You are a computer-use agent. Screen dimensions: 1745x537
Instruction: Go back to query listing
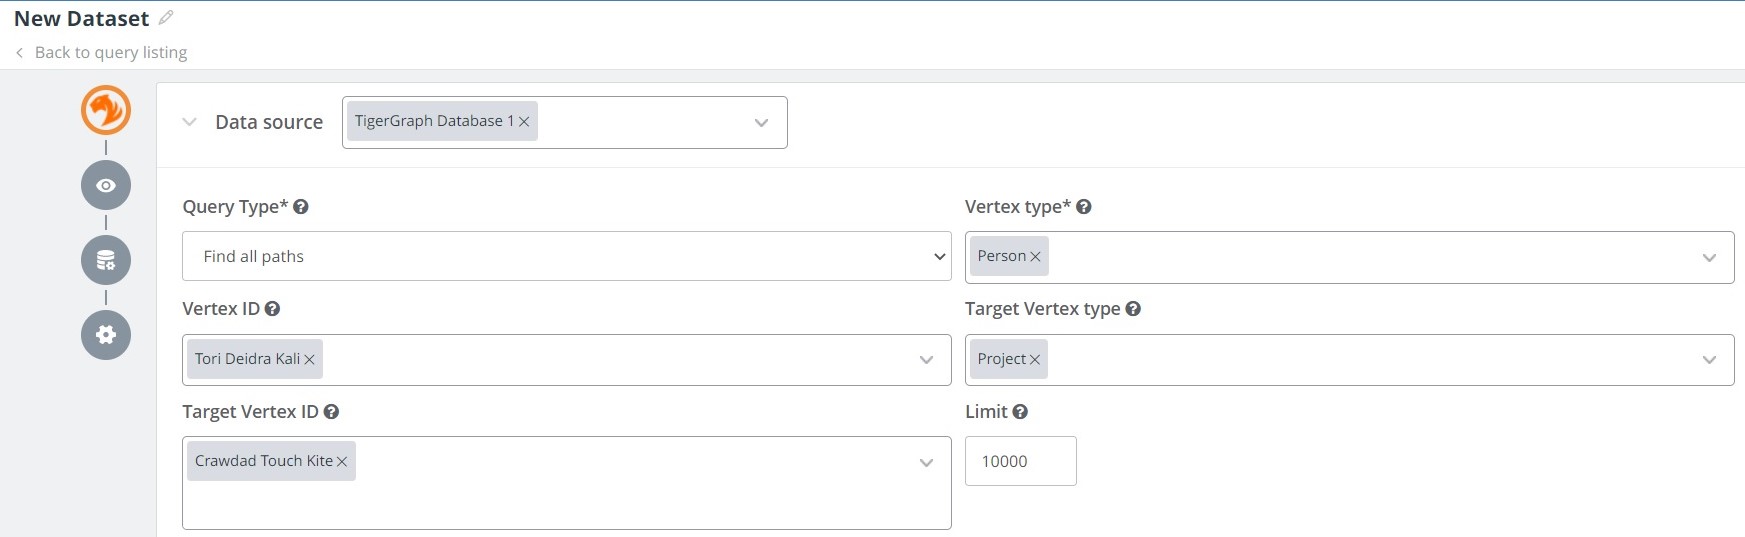click(110, 52)
